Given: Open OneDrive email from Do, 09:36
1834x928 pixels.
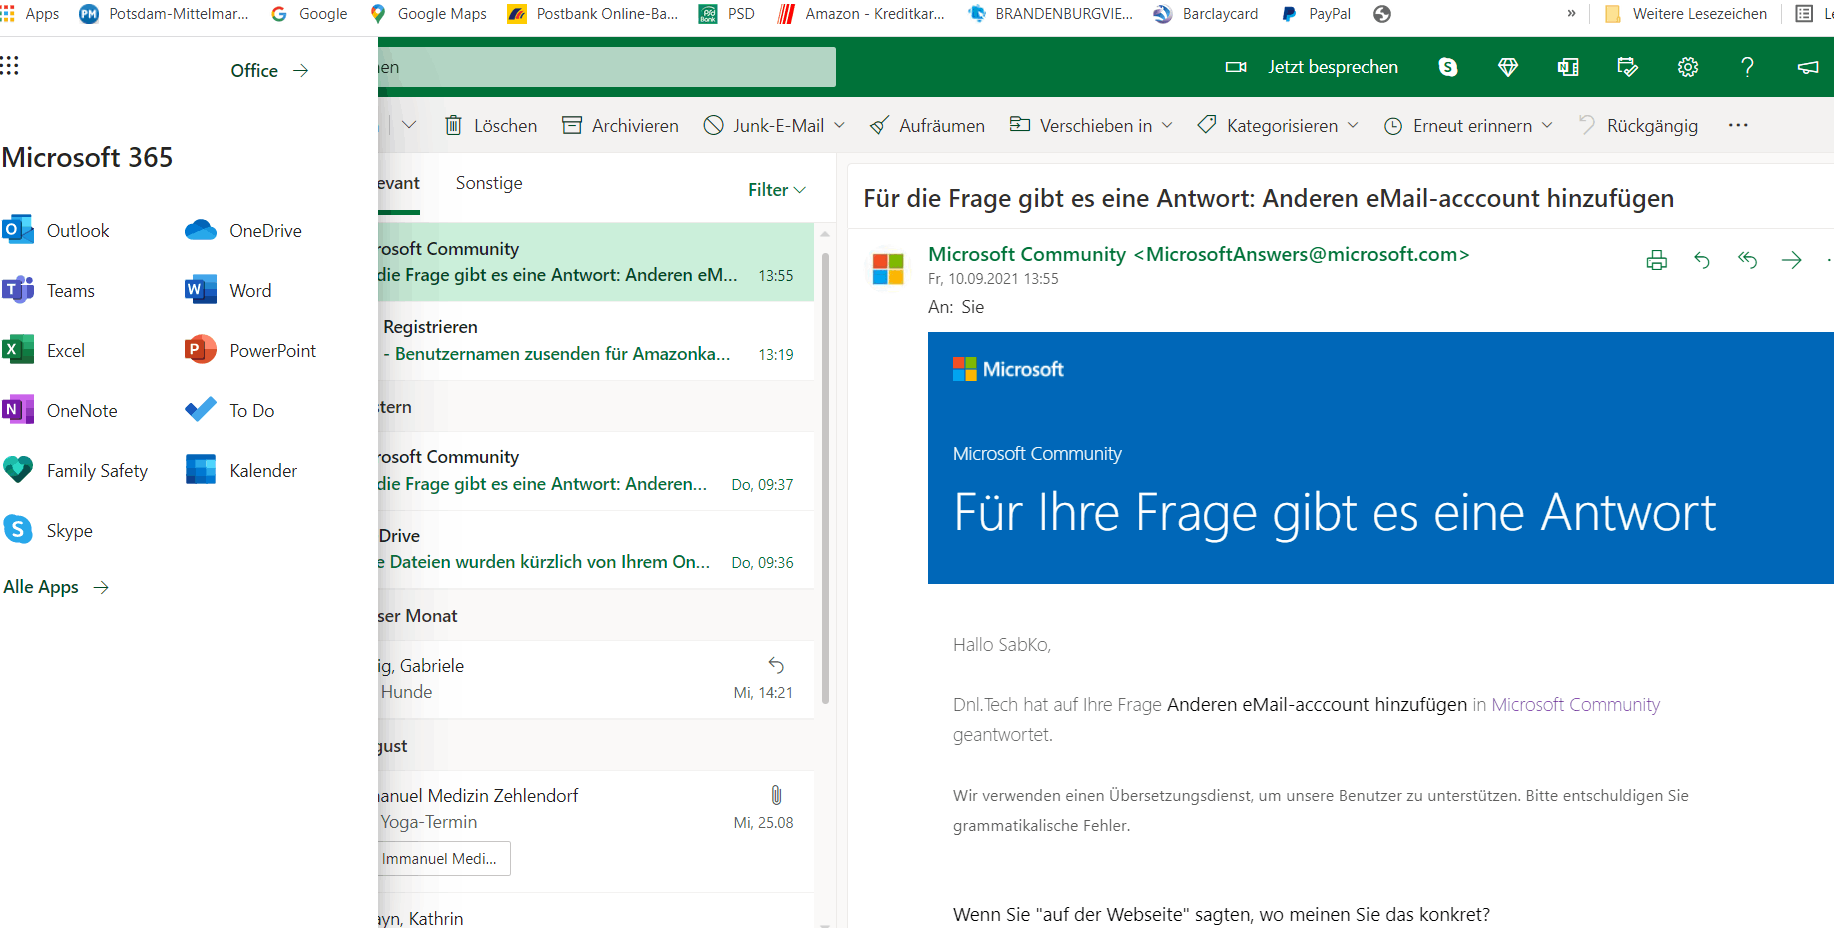Looking at the screenshot, I should [x=596, y=549].
